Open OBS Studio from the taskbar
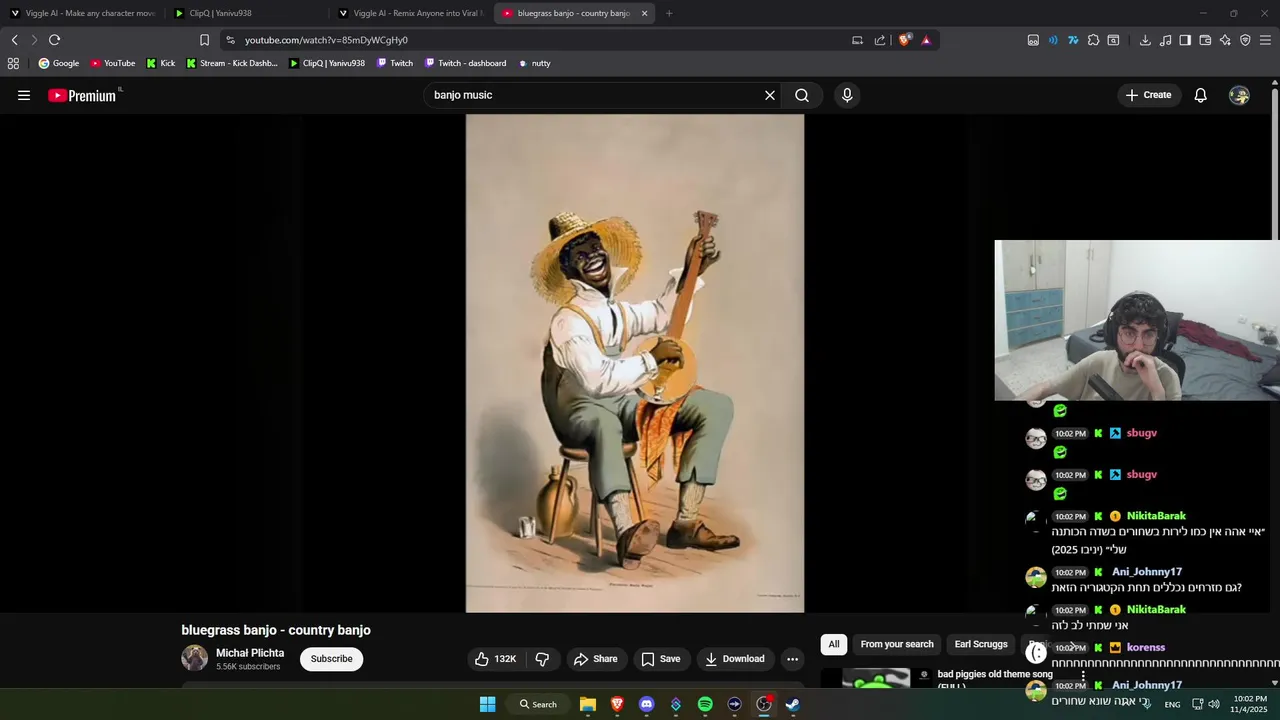This screenshot has height=720, width=1280. coord(764,704)
